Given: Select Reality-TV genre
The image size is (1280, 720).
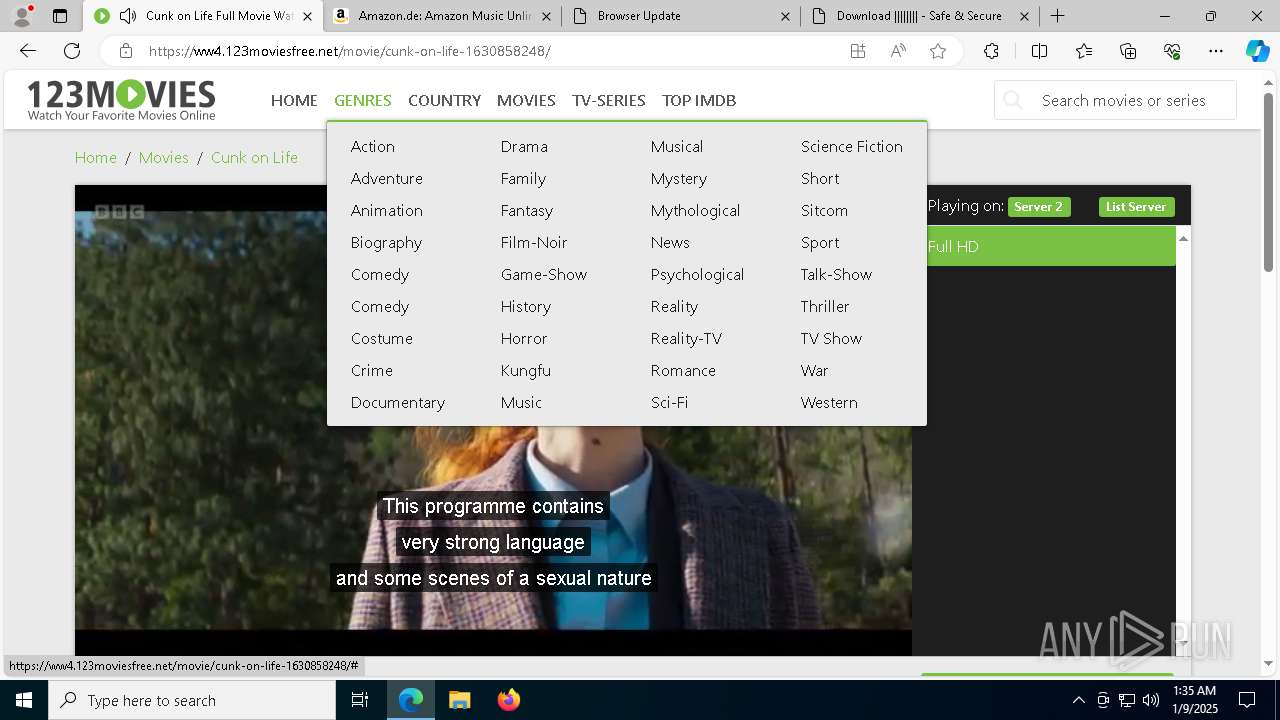Looking at the screenshot, I should pos(686,338).
